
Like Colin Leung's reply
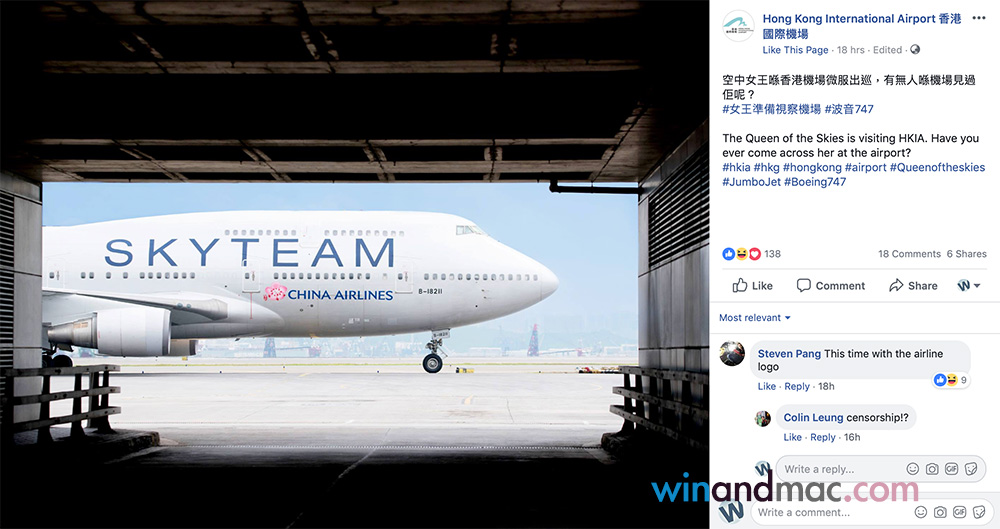pyautogui.click(x=793, y=437)
